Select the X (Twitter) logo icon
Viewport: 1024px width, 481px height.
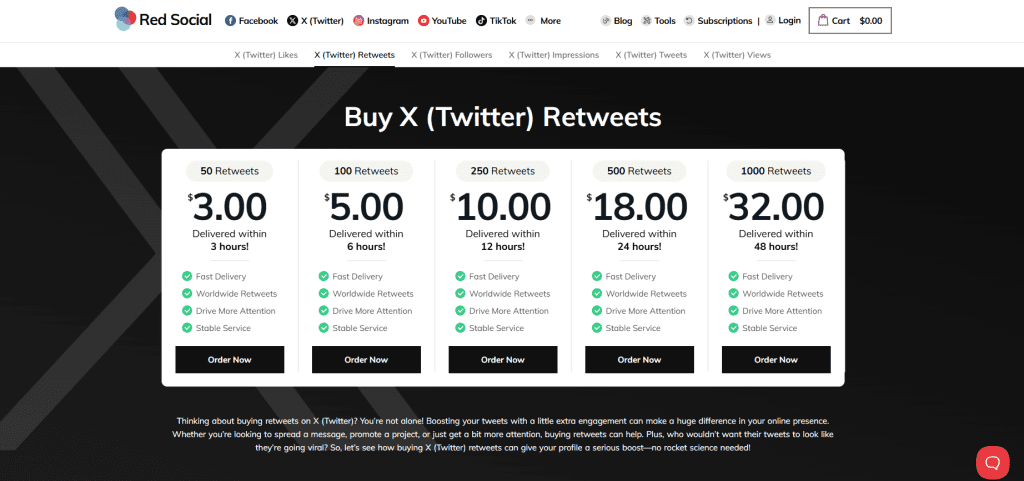(293, 21)
